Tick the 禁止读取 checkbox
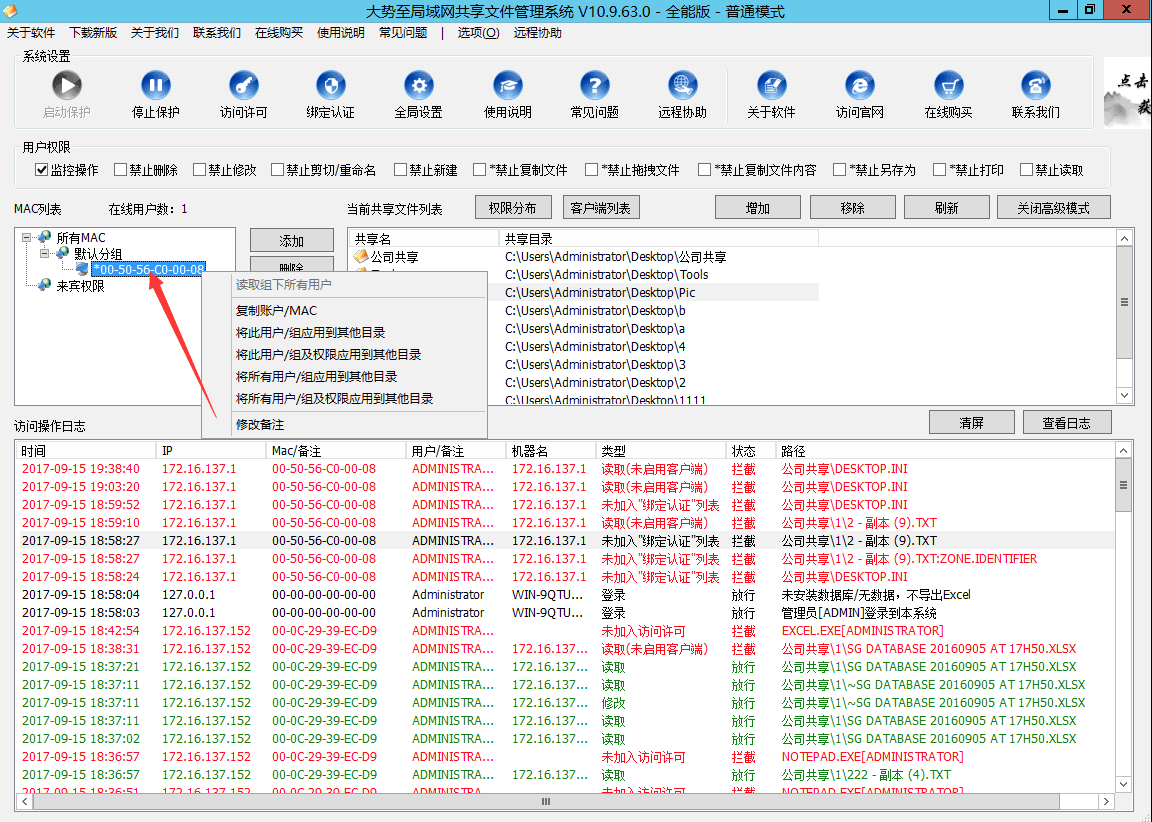 tap(1026, 170)
